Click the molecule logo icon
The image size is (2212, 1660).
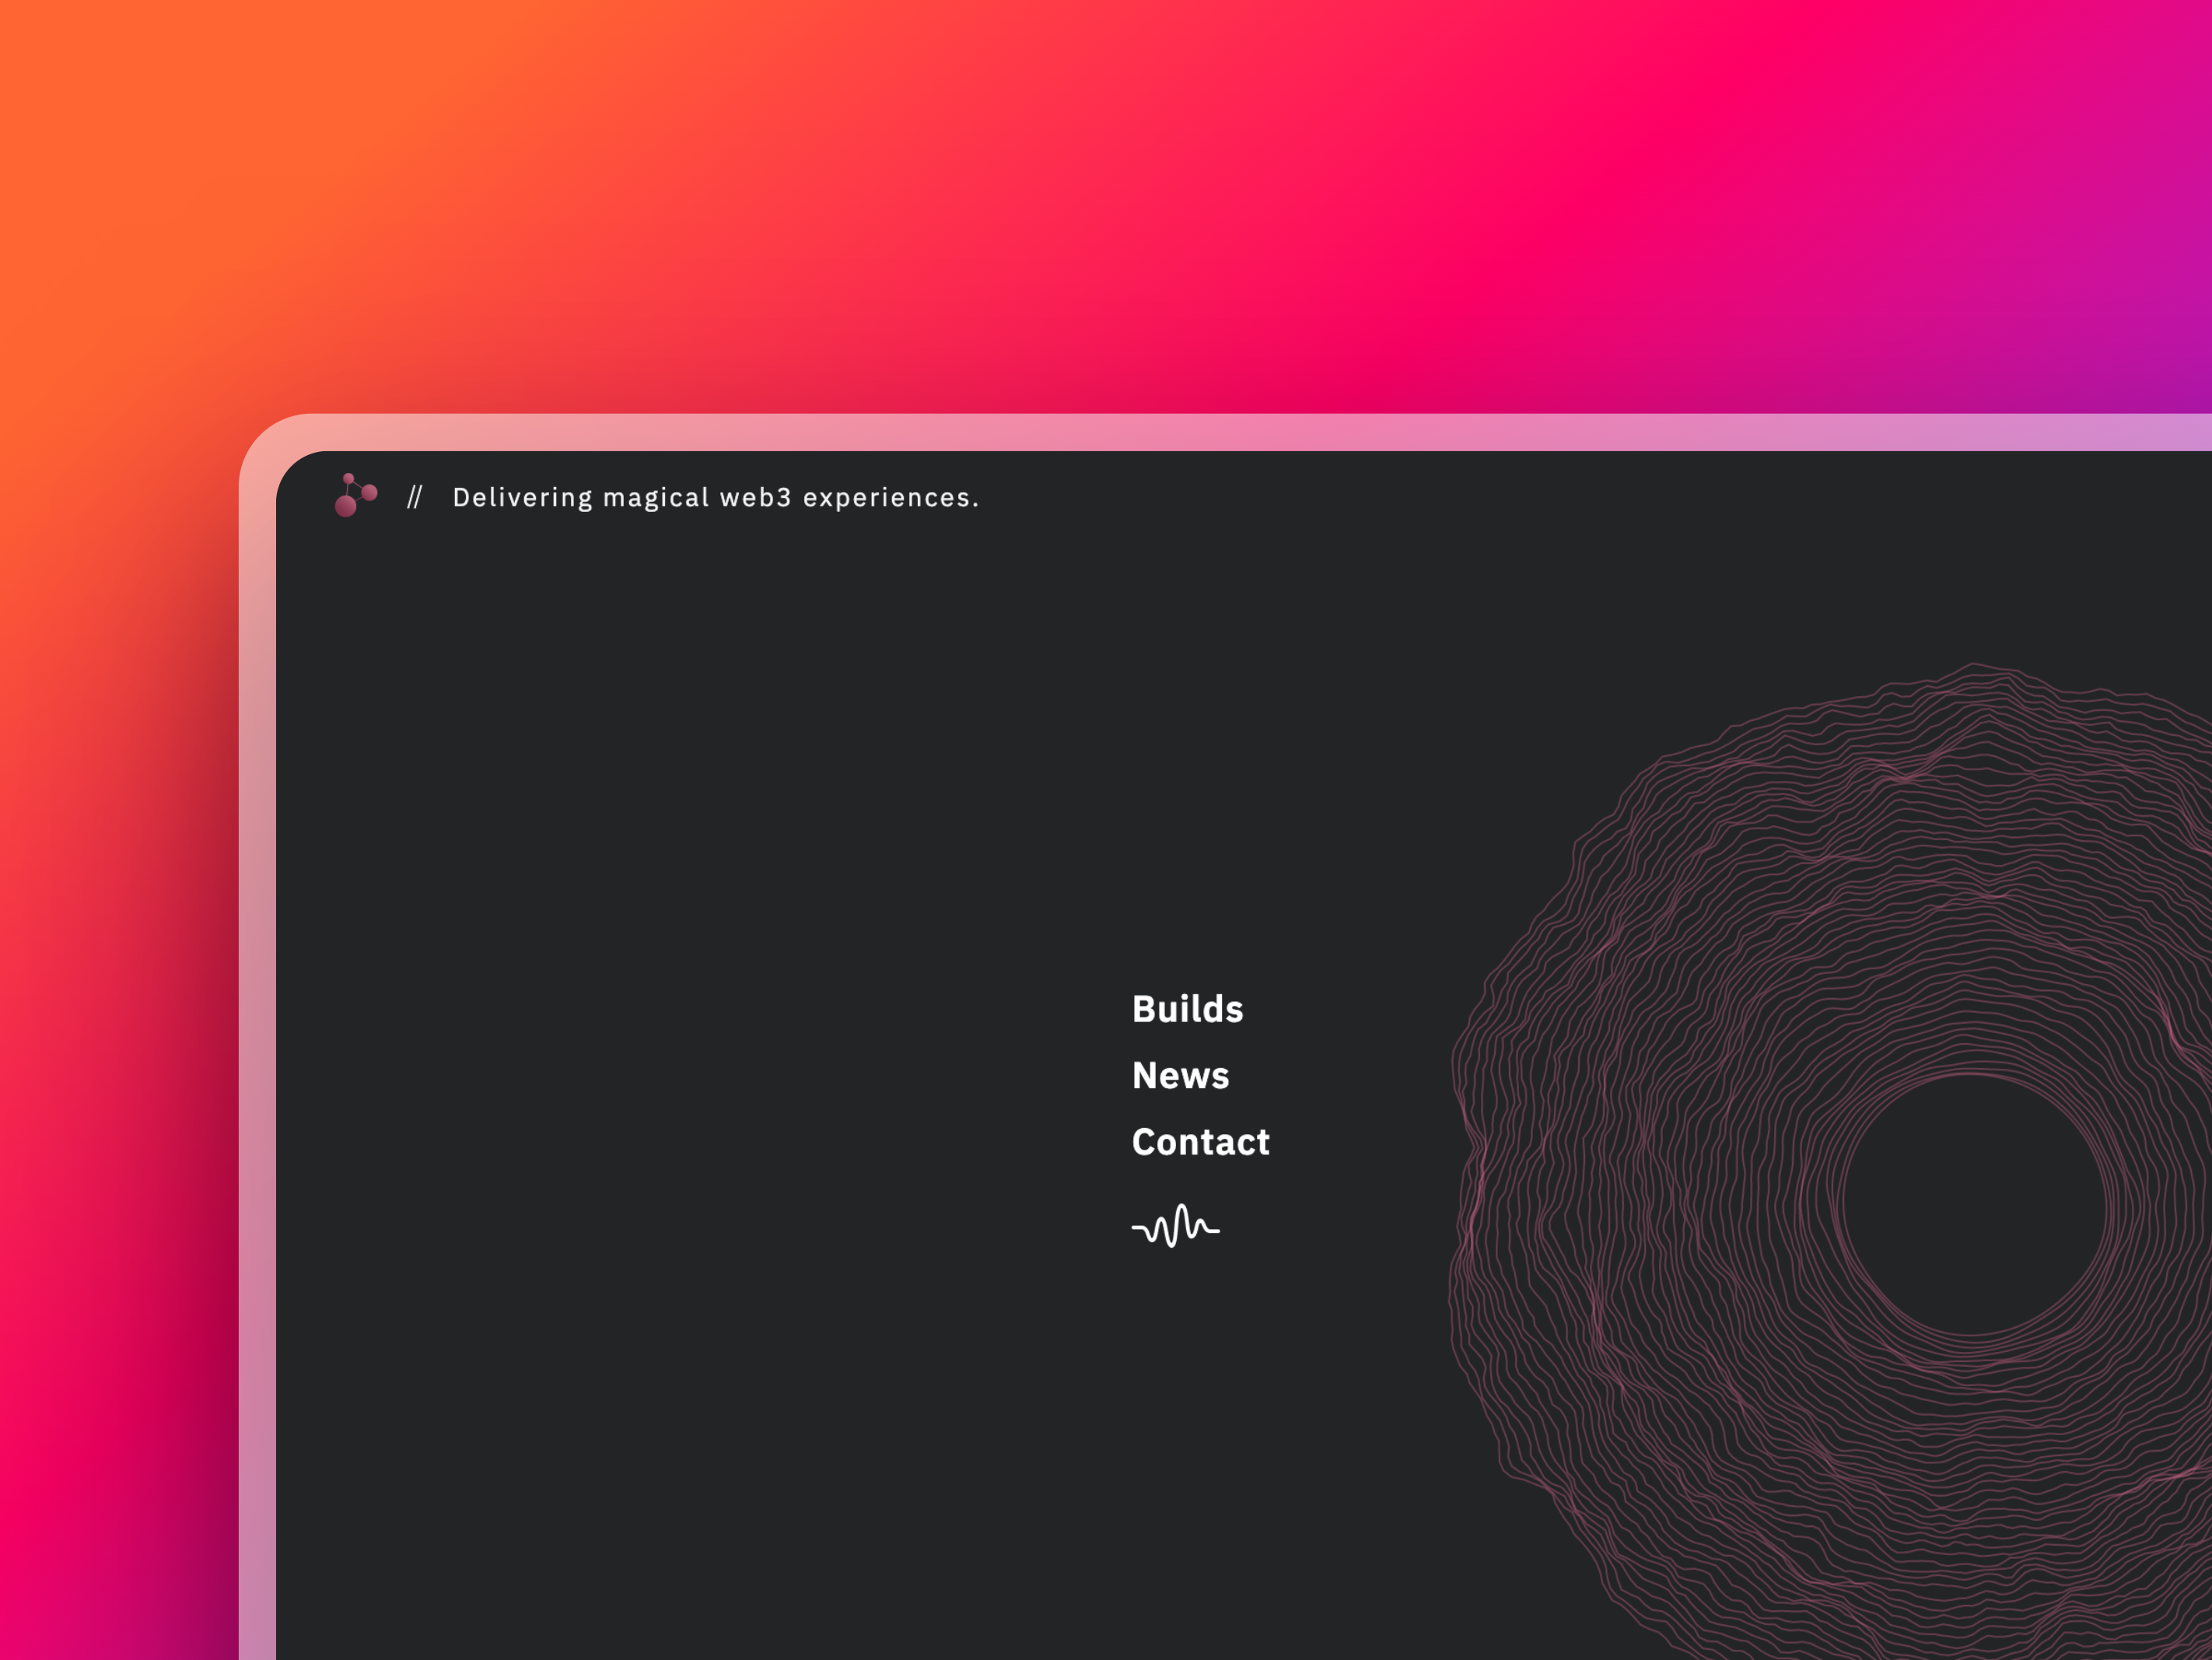click(x=355, y=495)
